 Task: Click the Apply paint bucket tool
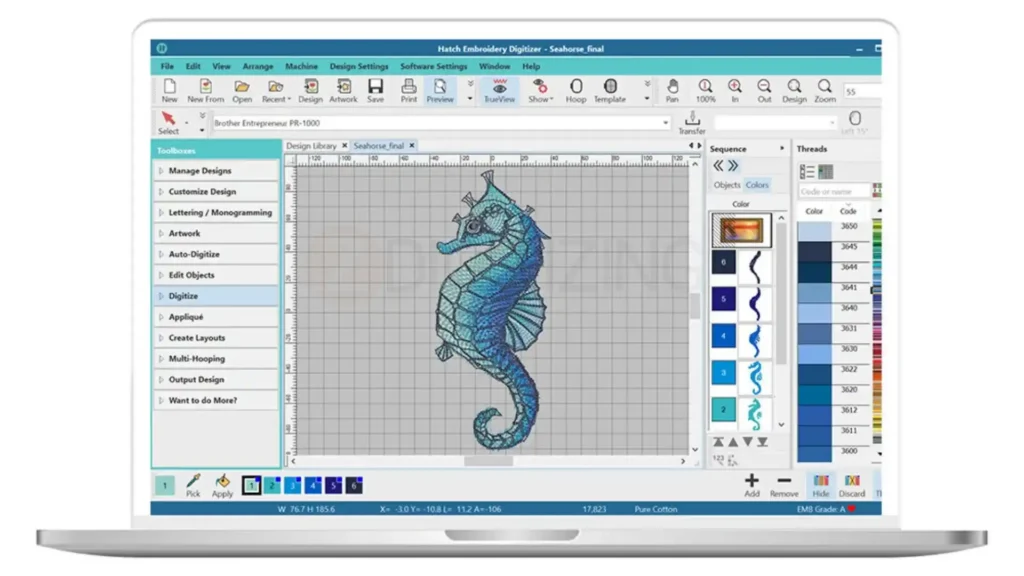point(222,486)
